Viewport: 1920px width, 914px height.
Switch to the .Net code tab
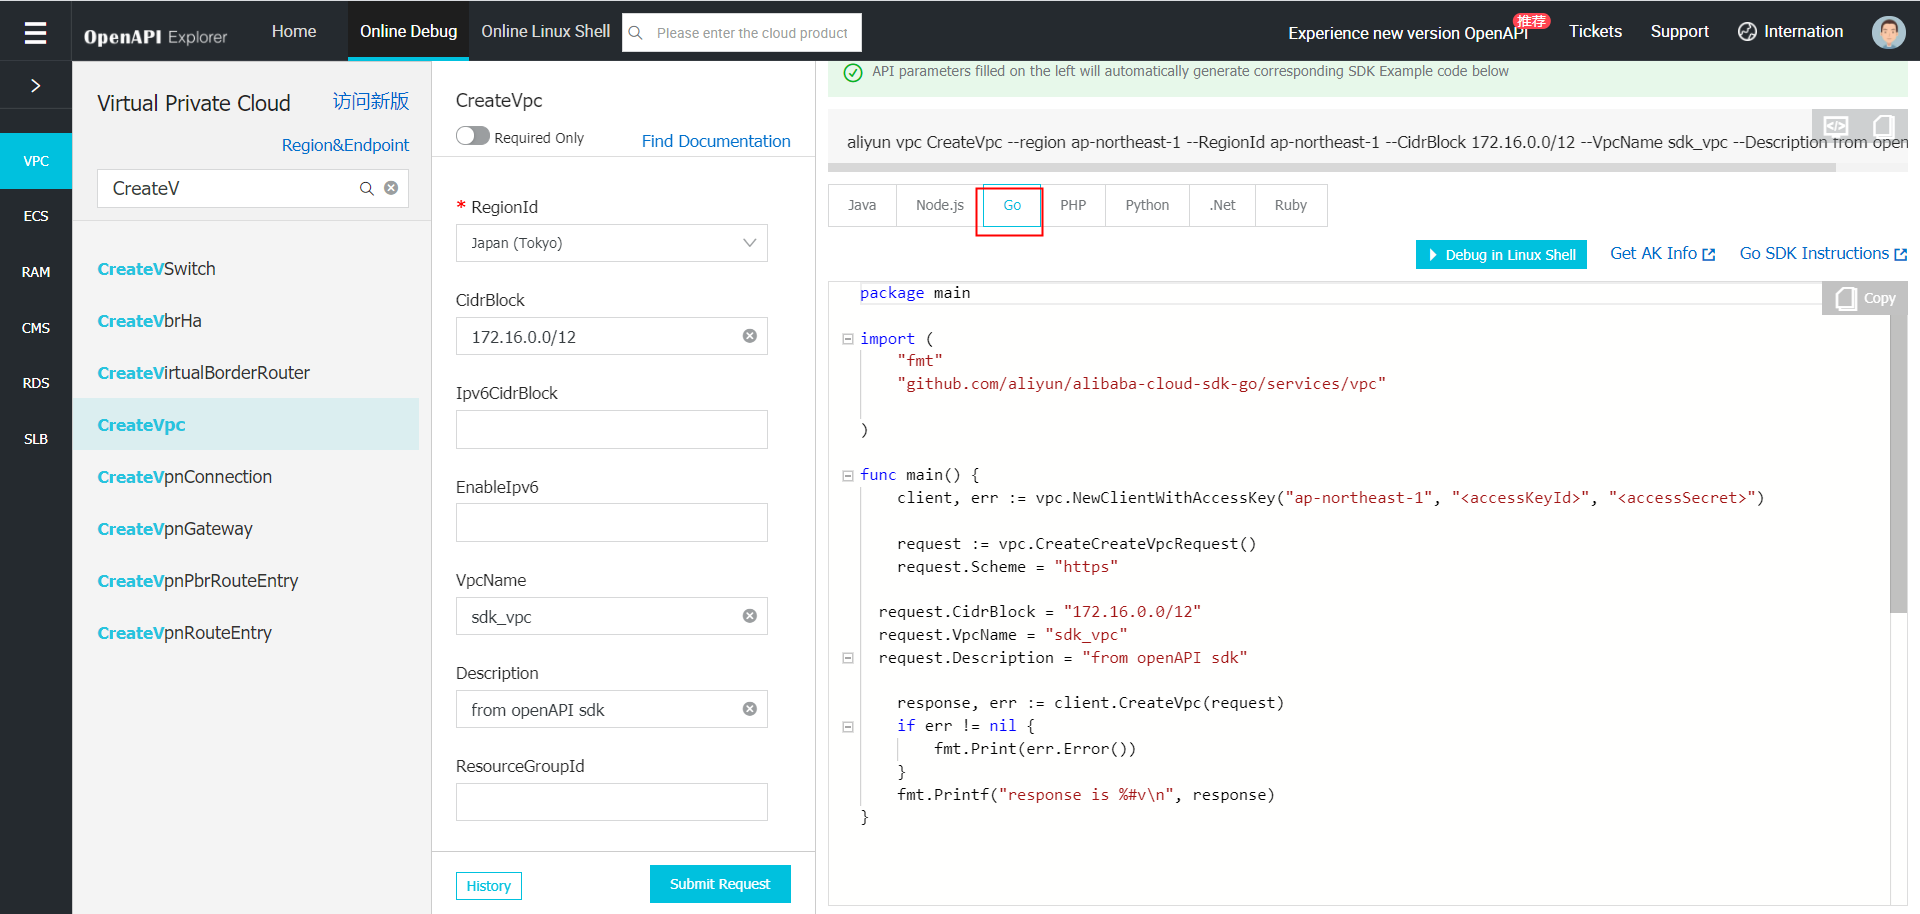point(1222,205)
